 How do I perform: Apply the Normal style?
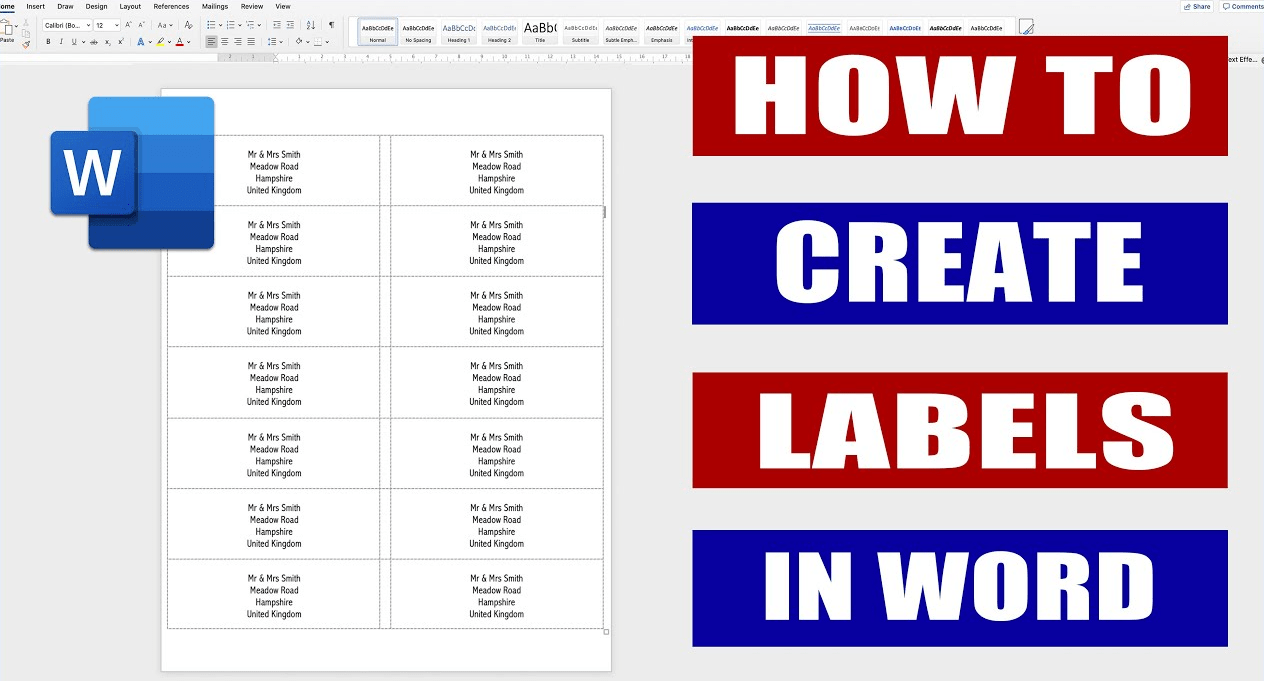pos(378,32)
